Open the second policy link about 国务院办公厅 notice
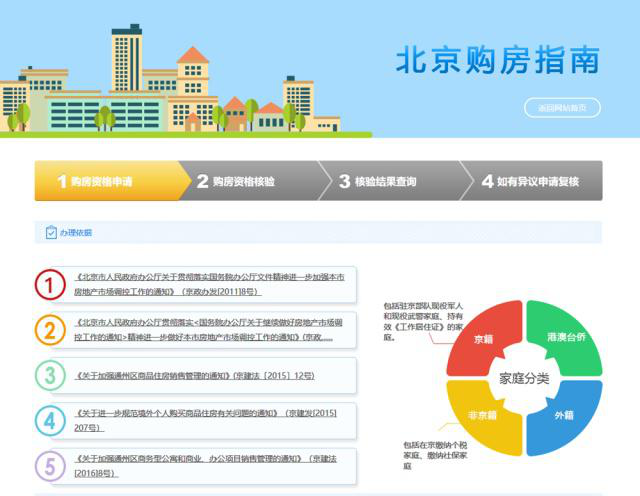 pos(209,330)
